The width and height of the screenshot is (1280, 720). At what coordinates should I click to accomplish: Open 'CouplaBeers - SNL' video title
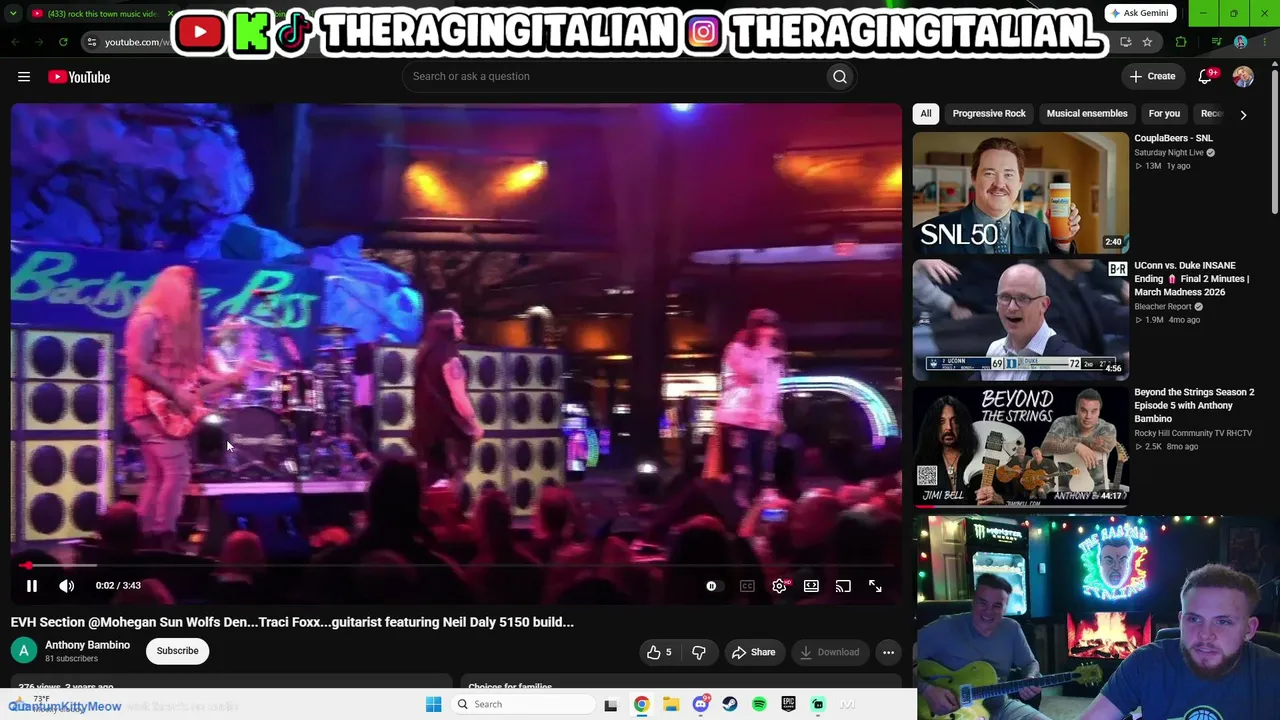pos(1173,138)
